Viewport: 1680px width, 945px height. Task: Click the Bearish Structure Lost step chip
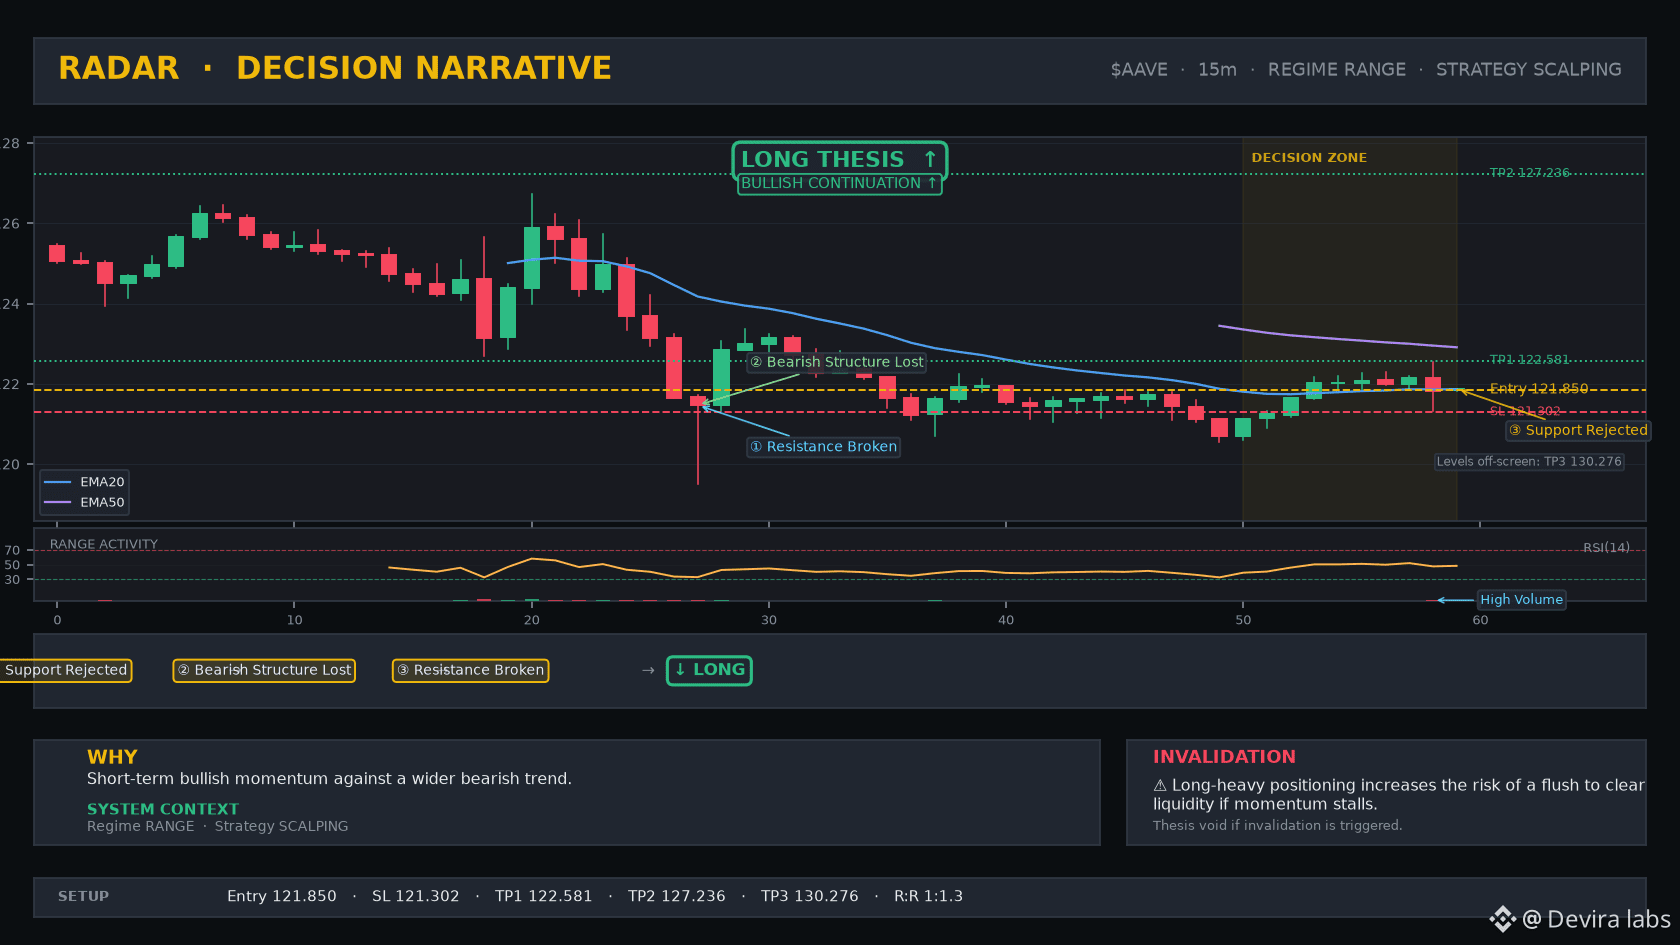click(x=265, y=670)
